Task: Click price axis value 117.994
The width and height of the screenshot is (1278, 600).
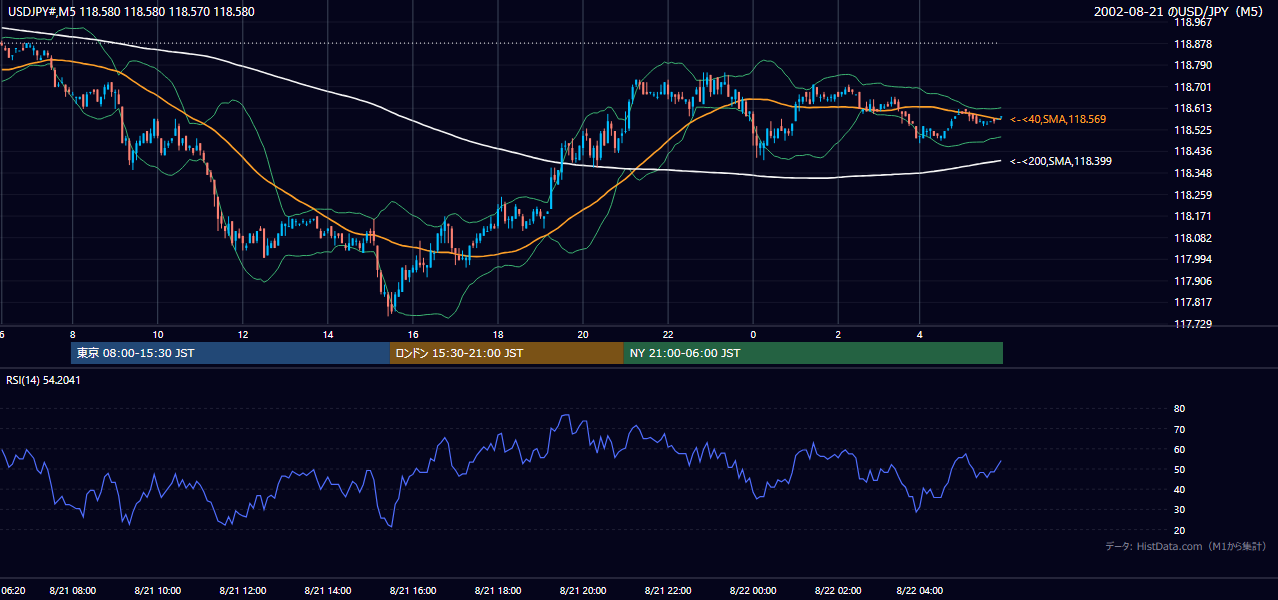Action: 1192,259
